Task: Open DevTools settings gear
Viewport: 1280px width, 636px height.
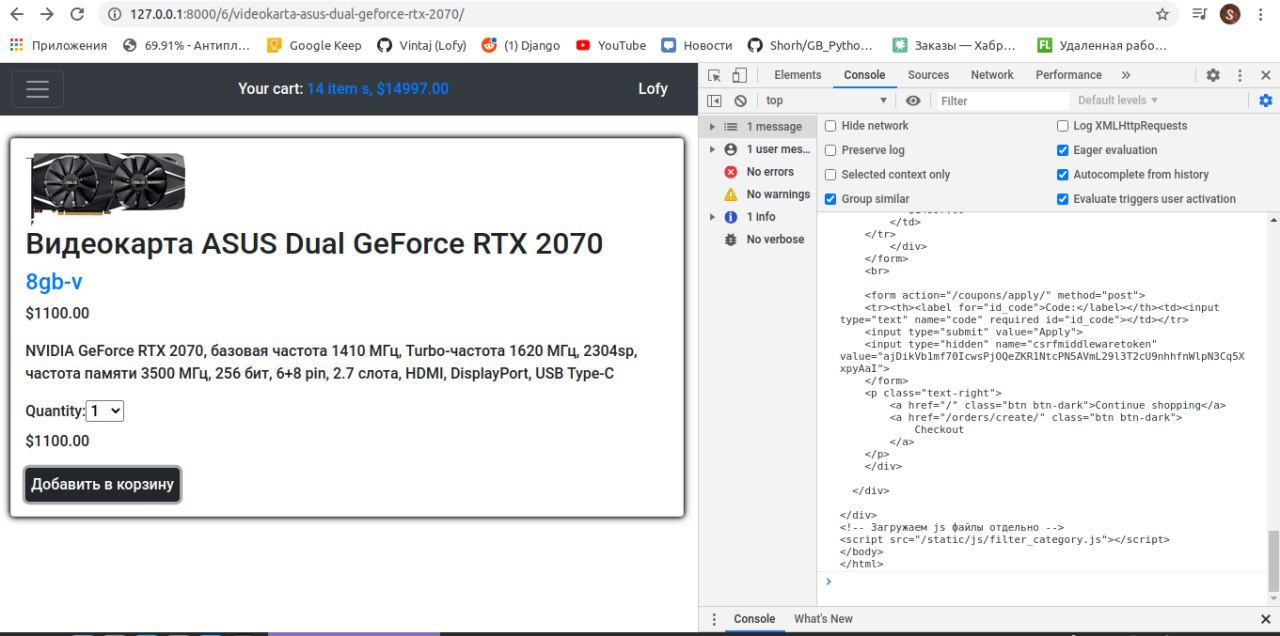Action: pos(1213,75)
